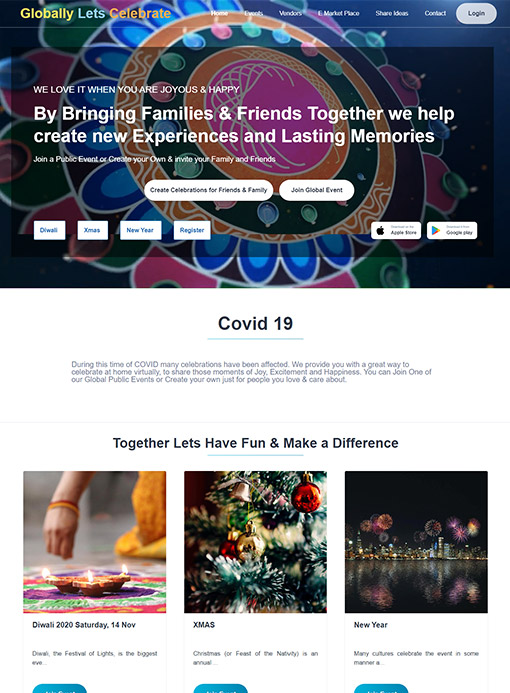Open the Vendors page

290,13
